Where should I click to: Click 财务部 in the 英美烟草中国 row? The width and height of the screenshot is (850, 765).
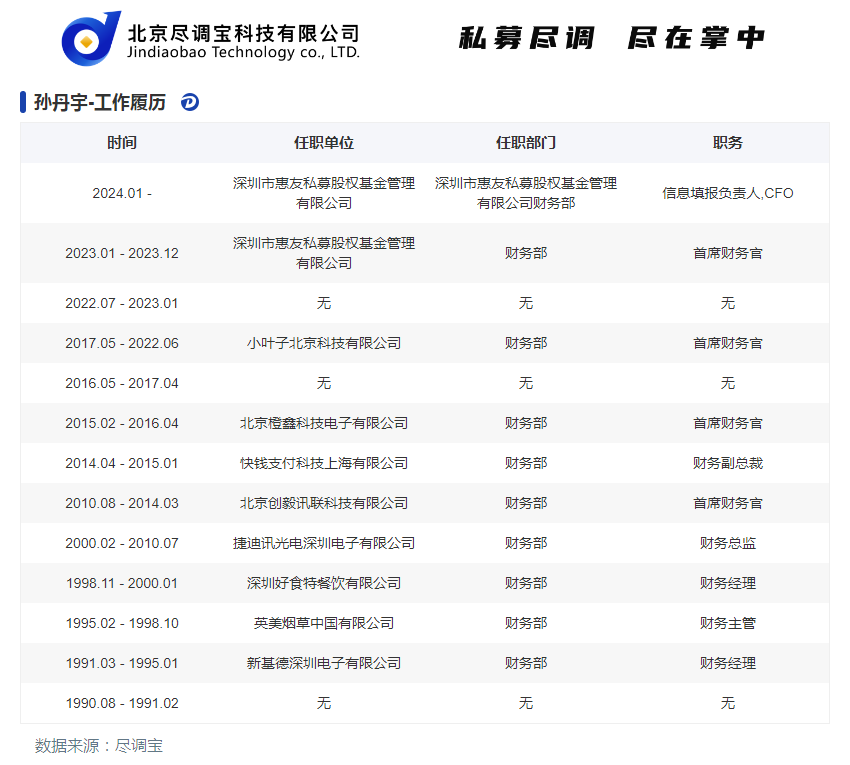[x=526, y=623]
